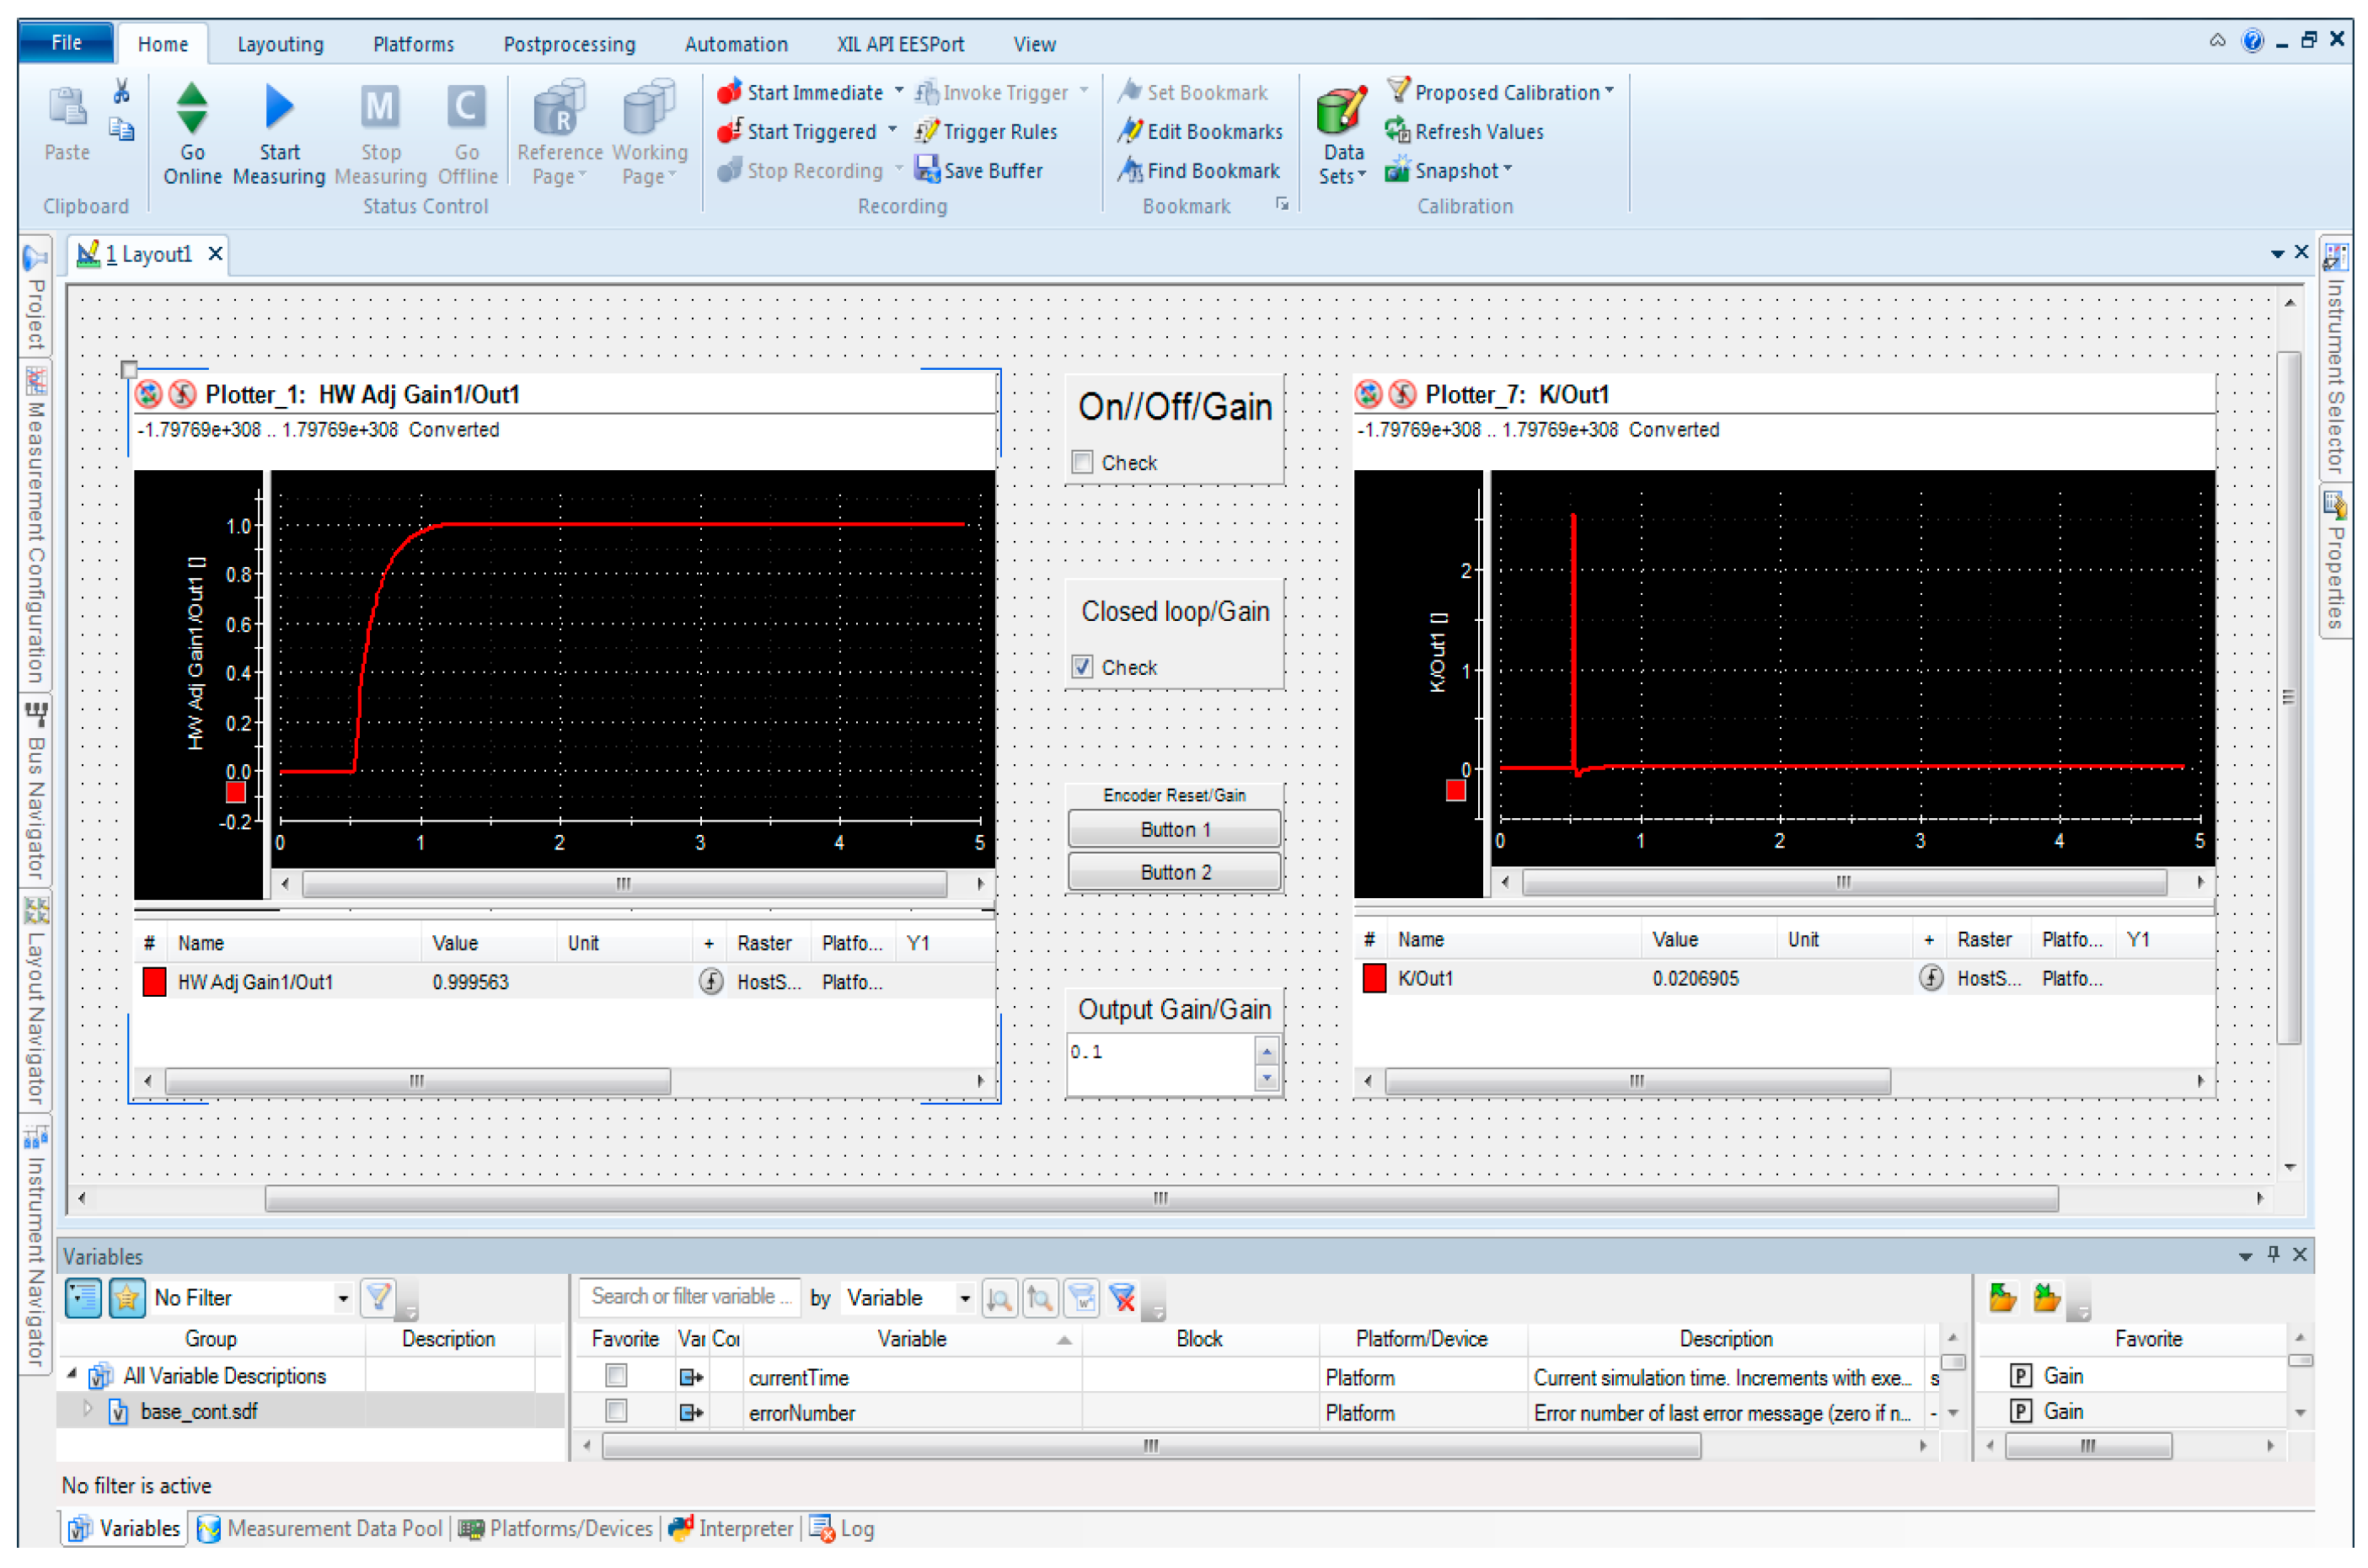Click Refresh Values icon
This screenshot has width=2368, height=1568.
coord(1397,131)
